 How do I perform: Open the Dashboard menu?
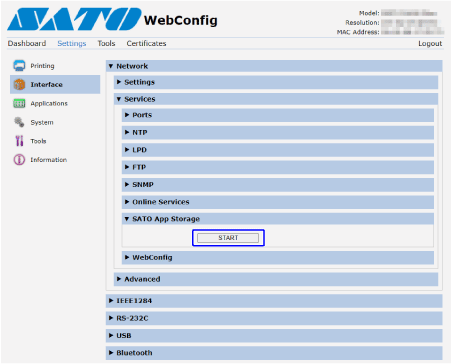click(x=27, y=43)
